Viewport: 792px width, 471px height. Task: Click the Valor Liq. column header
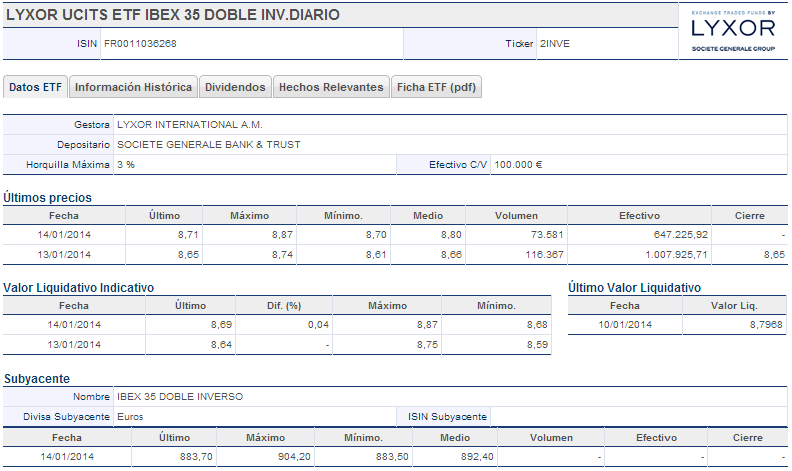tap(734, 305)
